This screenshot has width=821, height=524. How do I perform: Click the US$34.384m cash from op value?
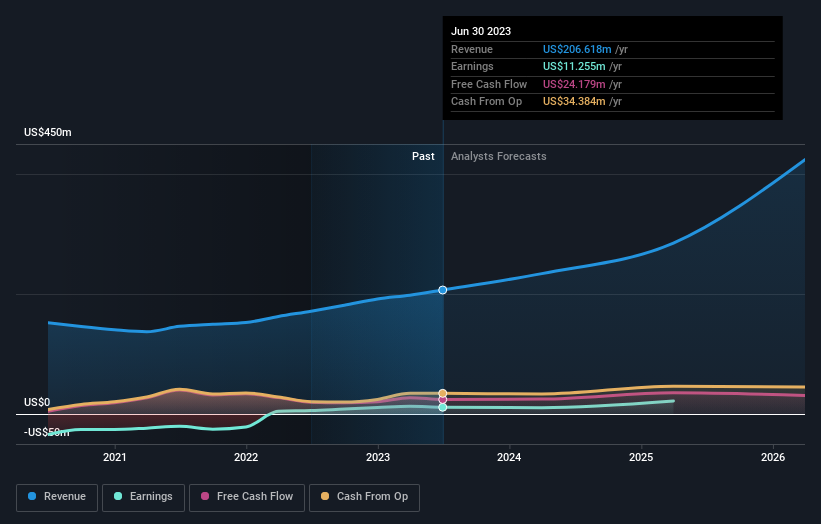[x=574, y=102]
